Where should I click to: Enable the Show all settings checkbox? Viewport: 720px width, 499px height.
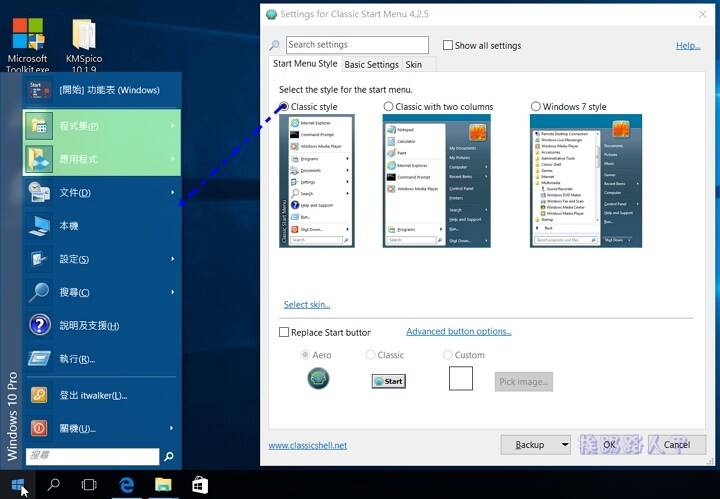point(448,45)
